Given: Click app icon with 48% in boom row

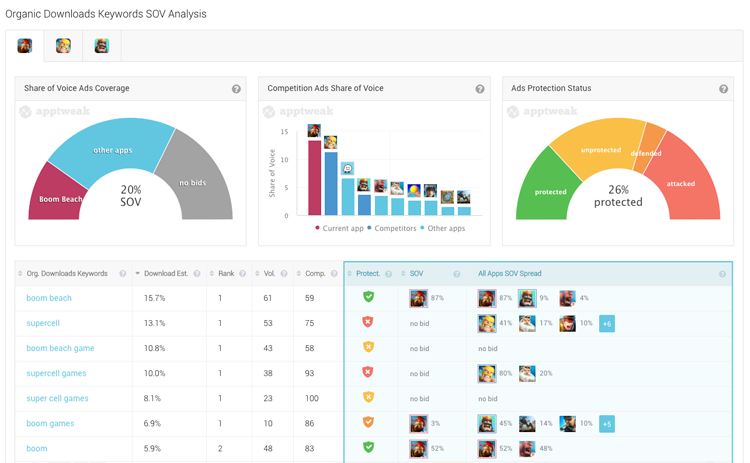Looking at the screenshot, I should click(x=527, y=449).
